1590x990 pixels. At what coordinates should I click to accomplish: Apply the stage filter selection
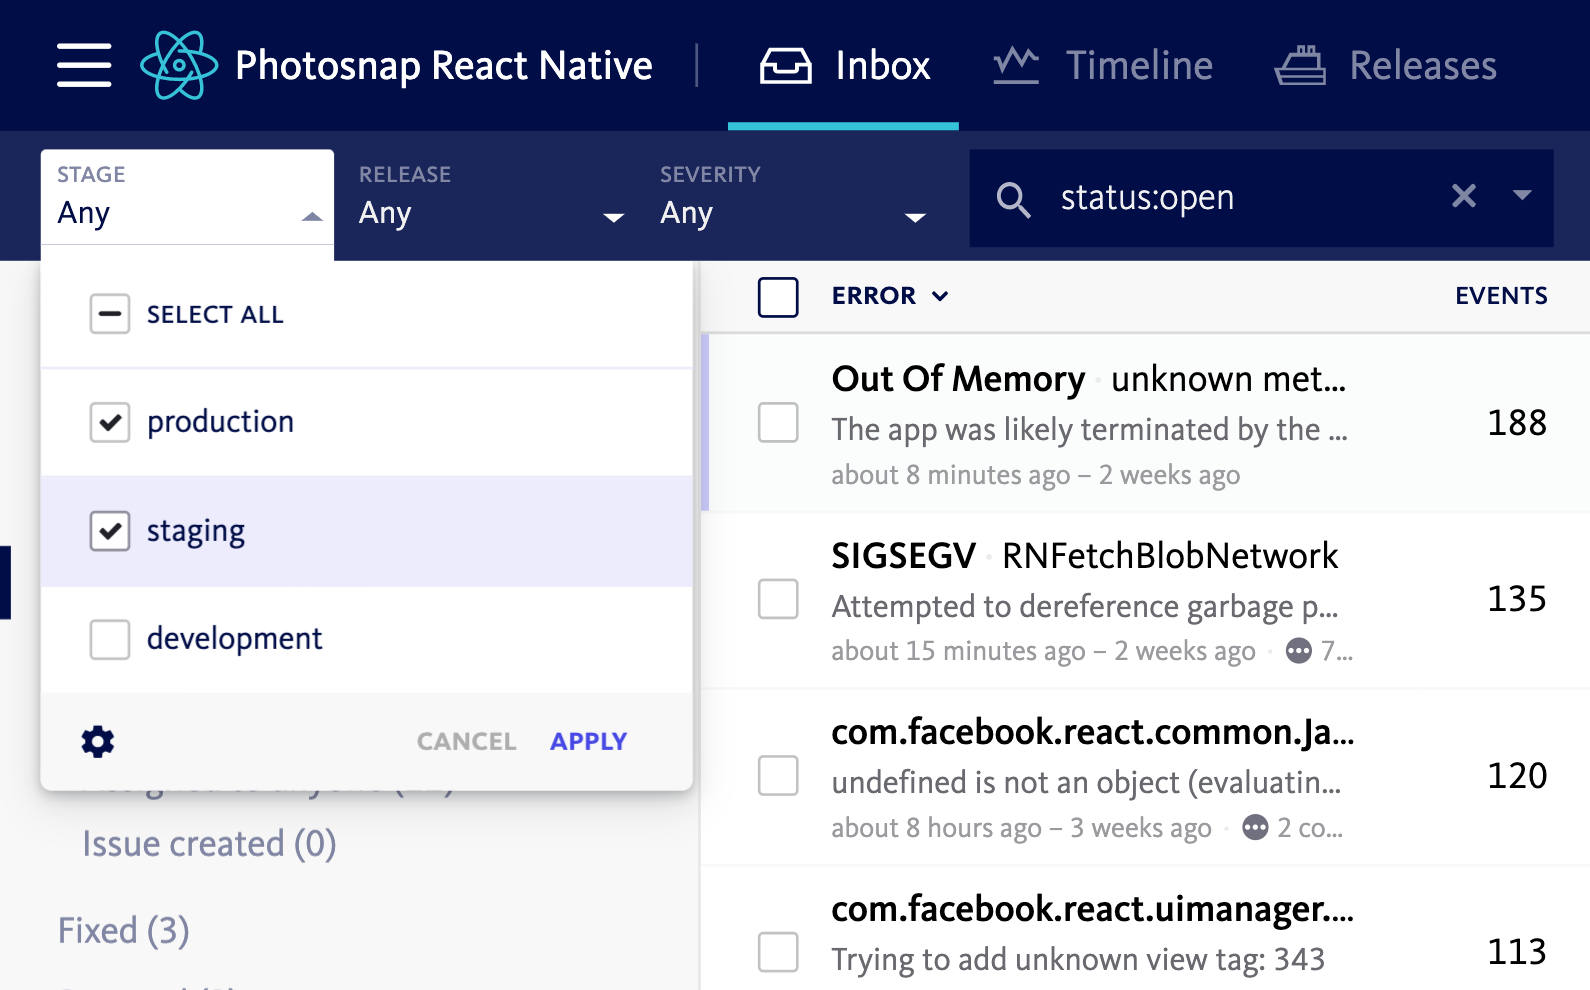(x=589, y=741)
